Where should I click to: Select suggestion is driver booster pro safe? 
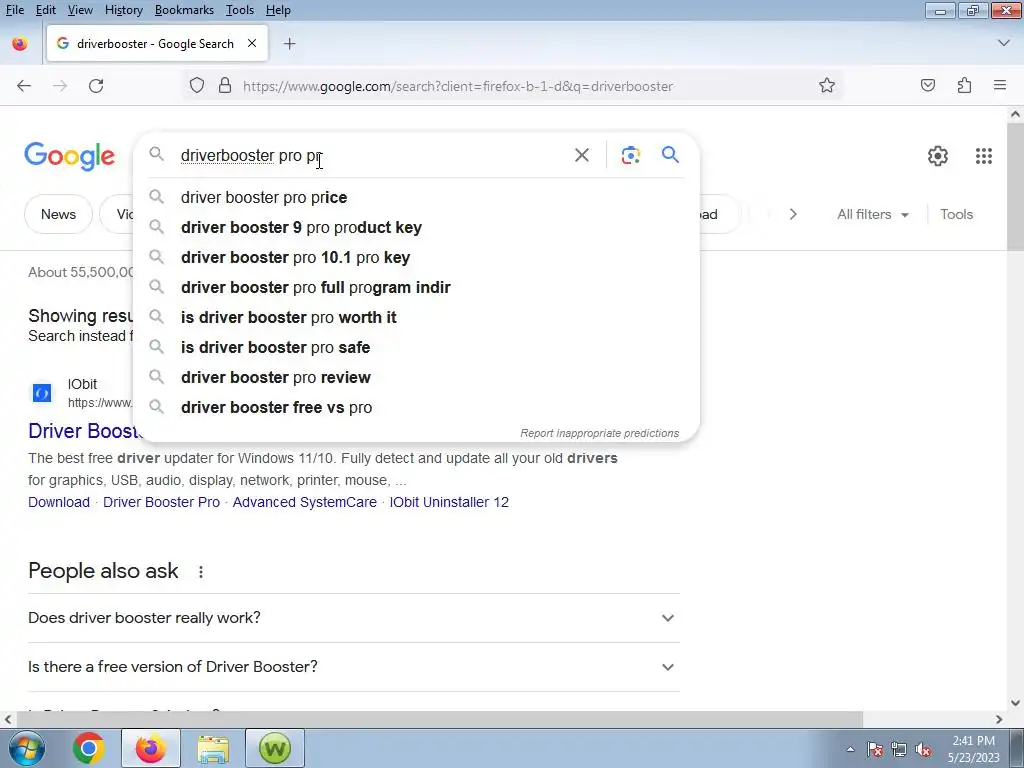(x=416, y=347)
